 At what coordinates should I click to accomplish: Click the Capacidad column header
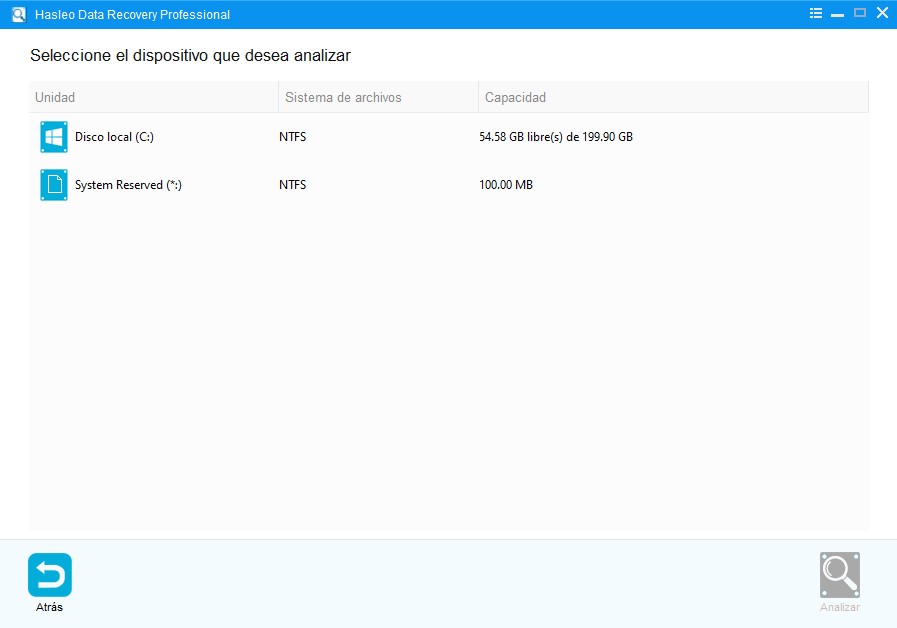(x=515, y=97)
